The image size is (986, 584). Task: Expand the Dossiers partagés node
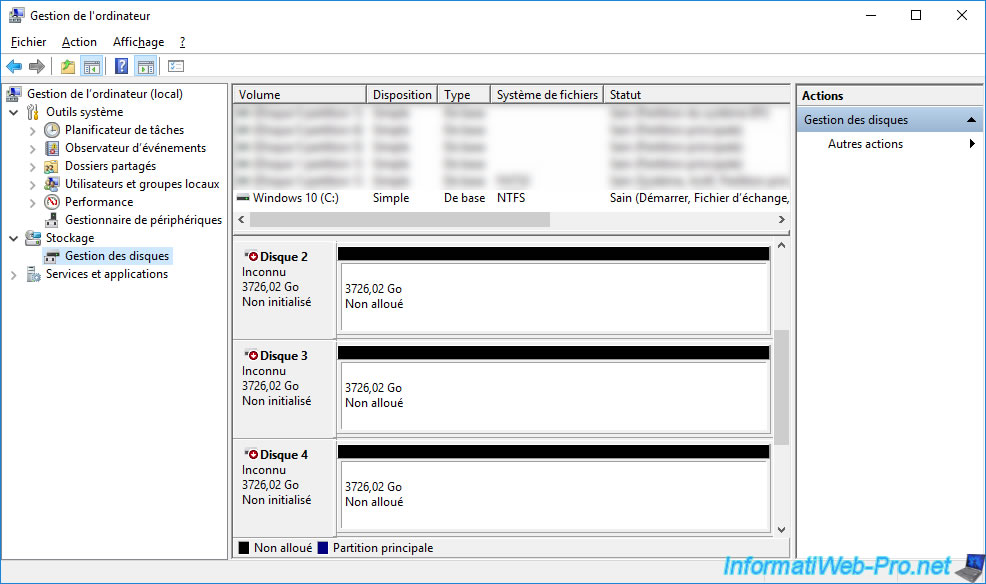pyautogui.click(x=33, y=166)
